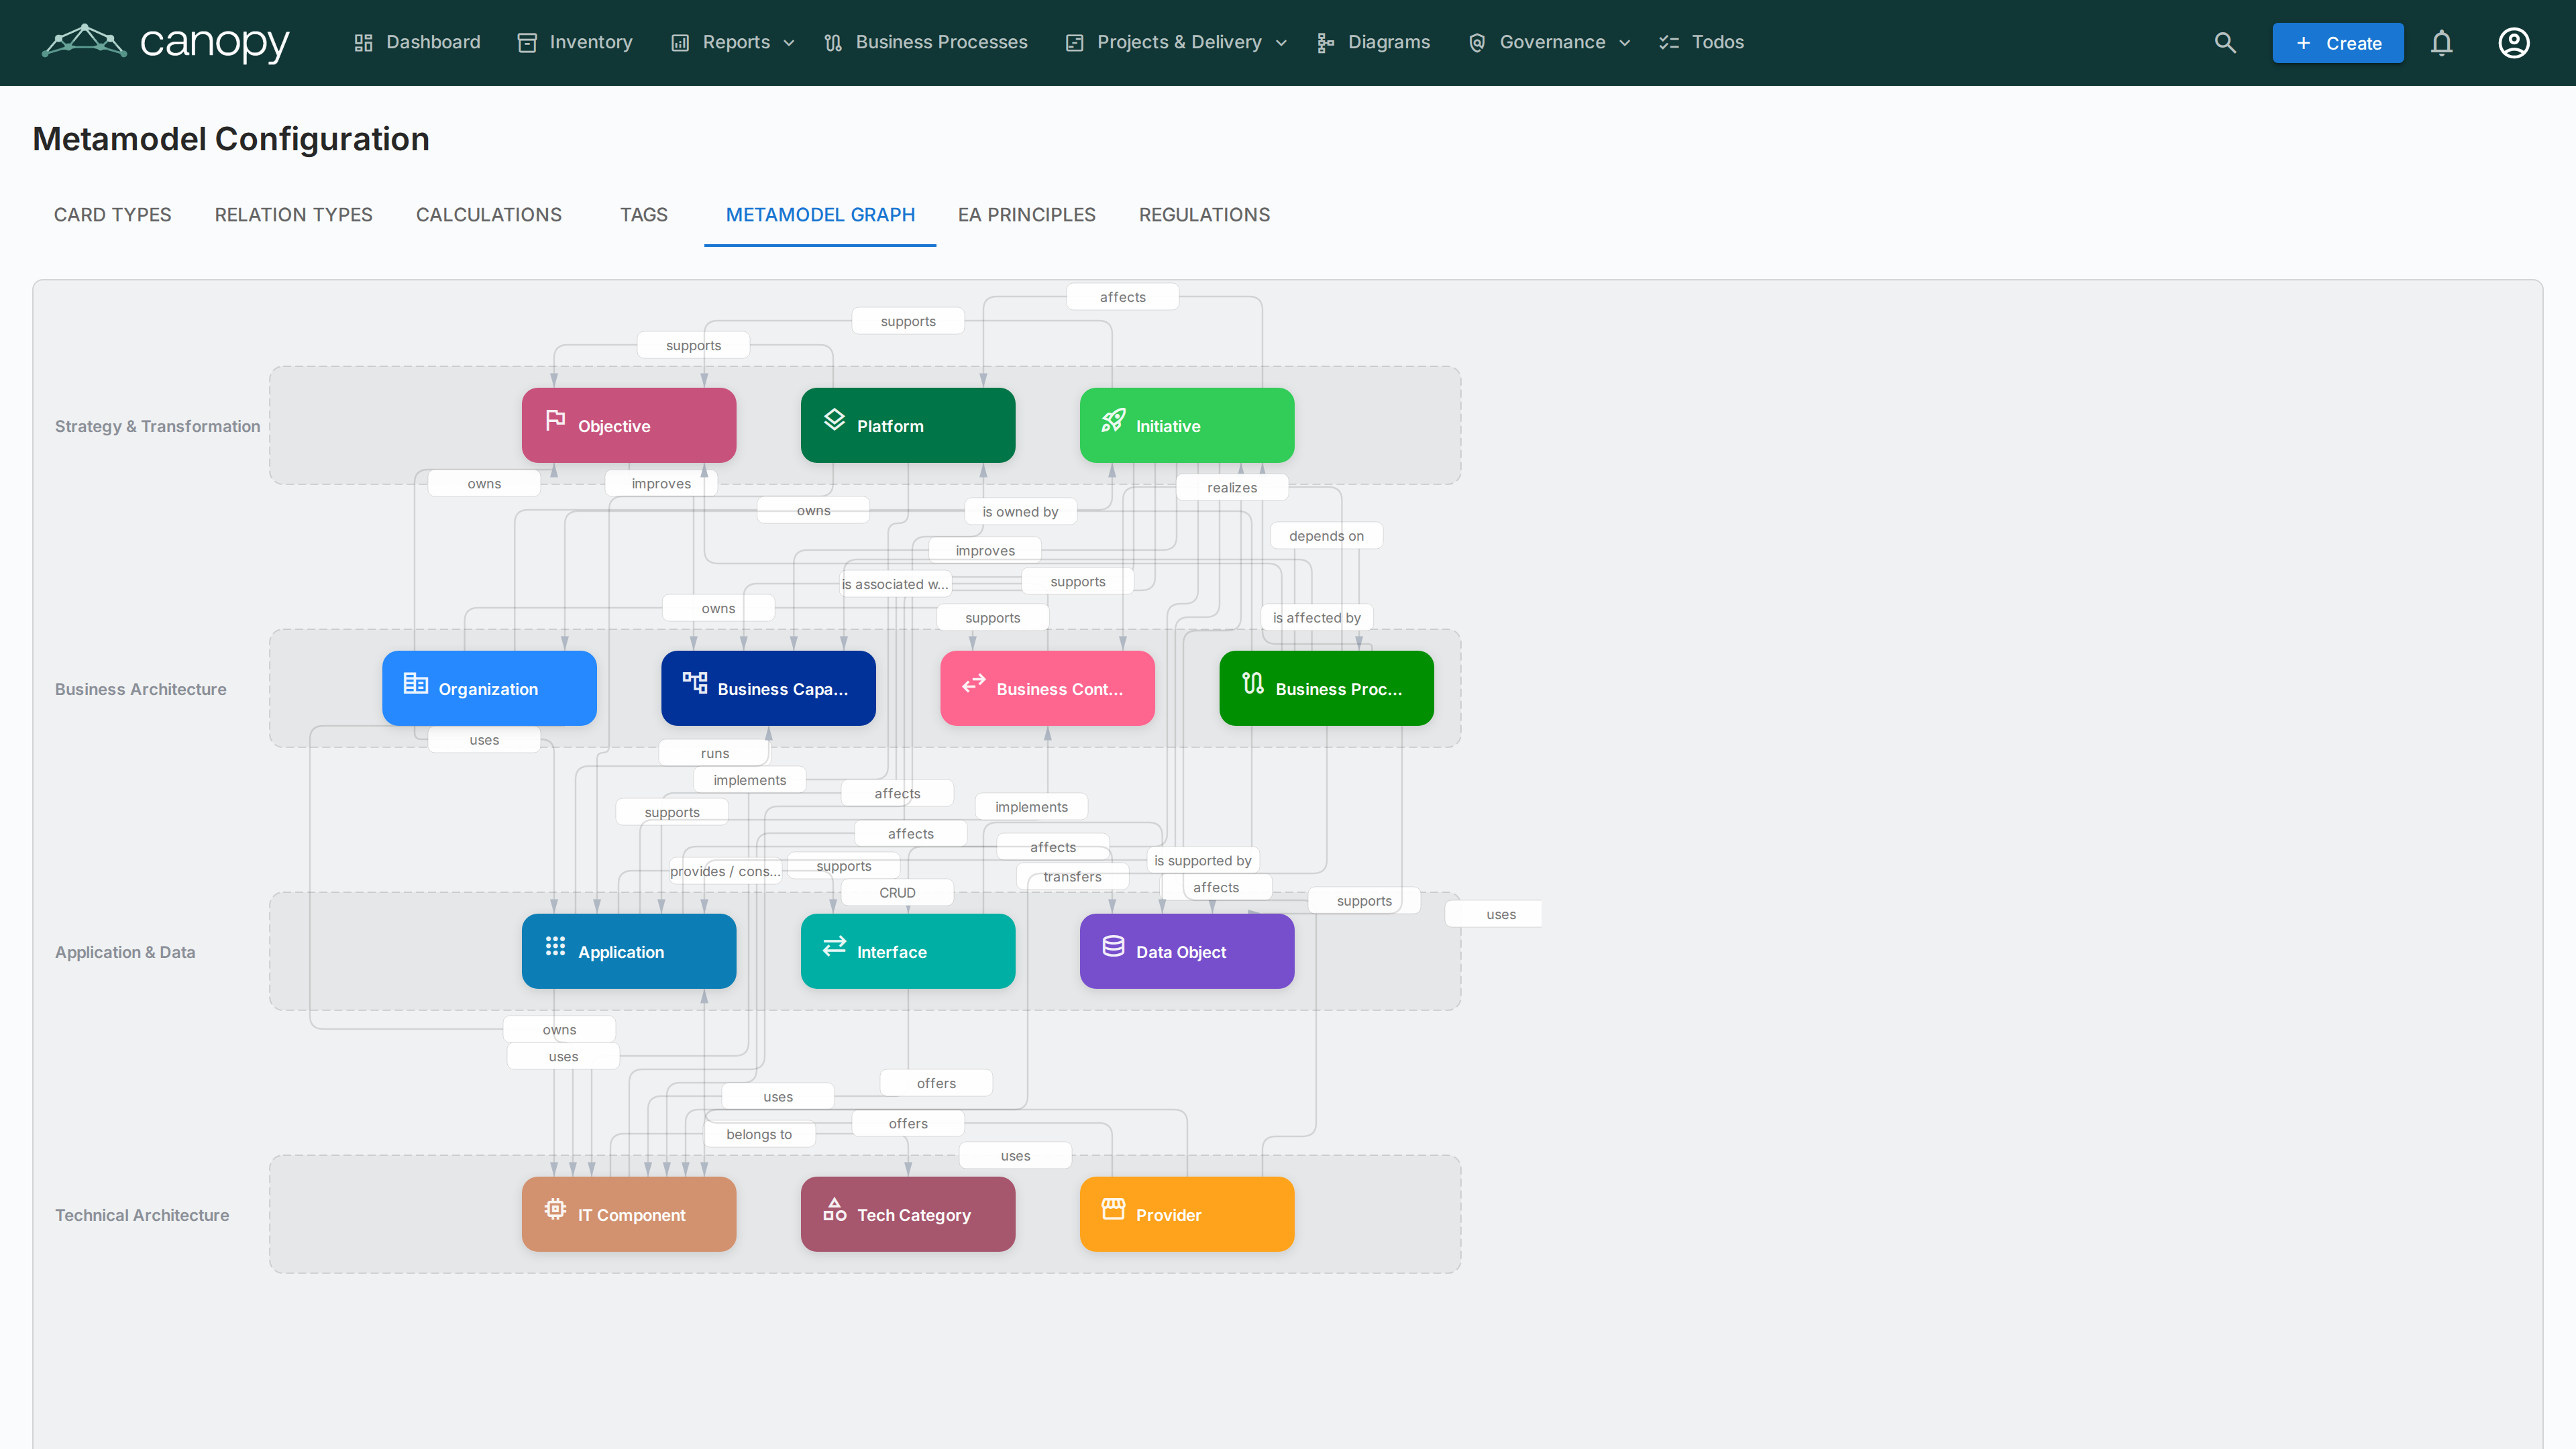This screenshot has width=2576, height=1449.
Task: Select the Application node
Action: point(629,952)
